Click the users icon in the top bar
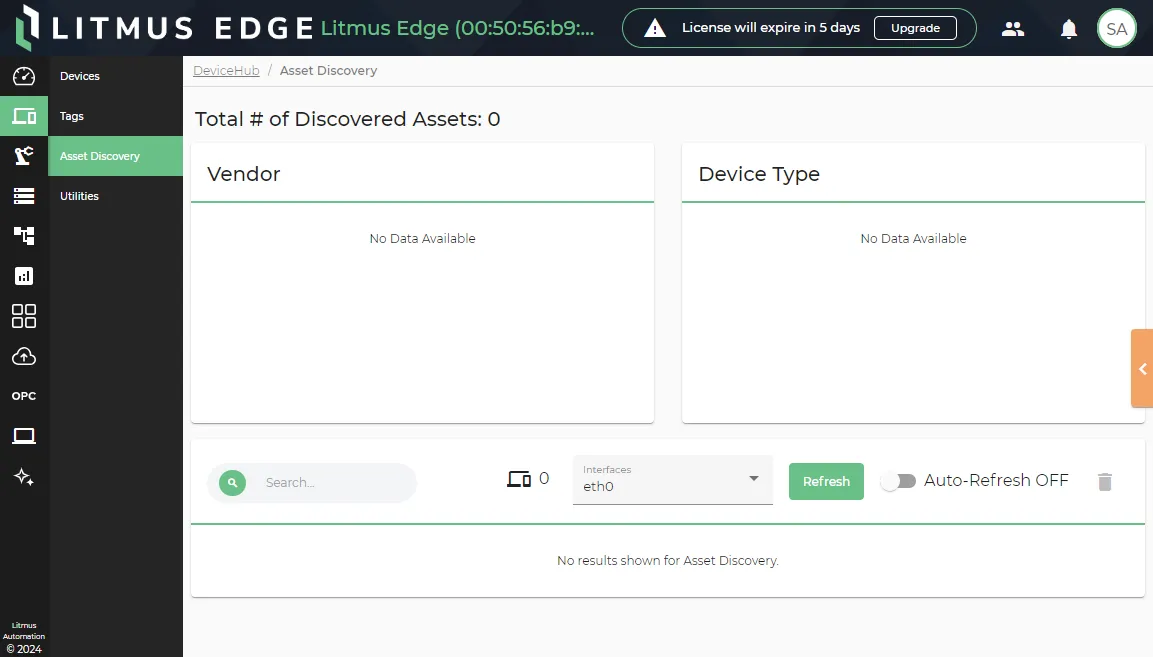1153x657 pixels. 1013,28
